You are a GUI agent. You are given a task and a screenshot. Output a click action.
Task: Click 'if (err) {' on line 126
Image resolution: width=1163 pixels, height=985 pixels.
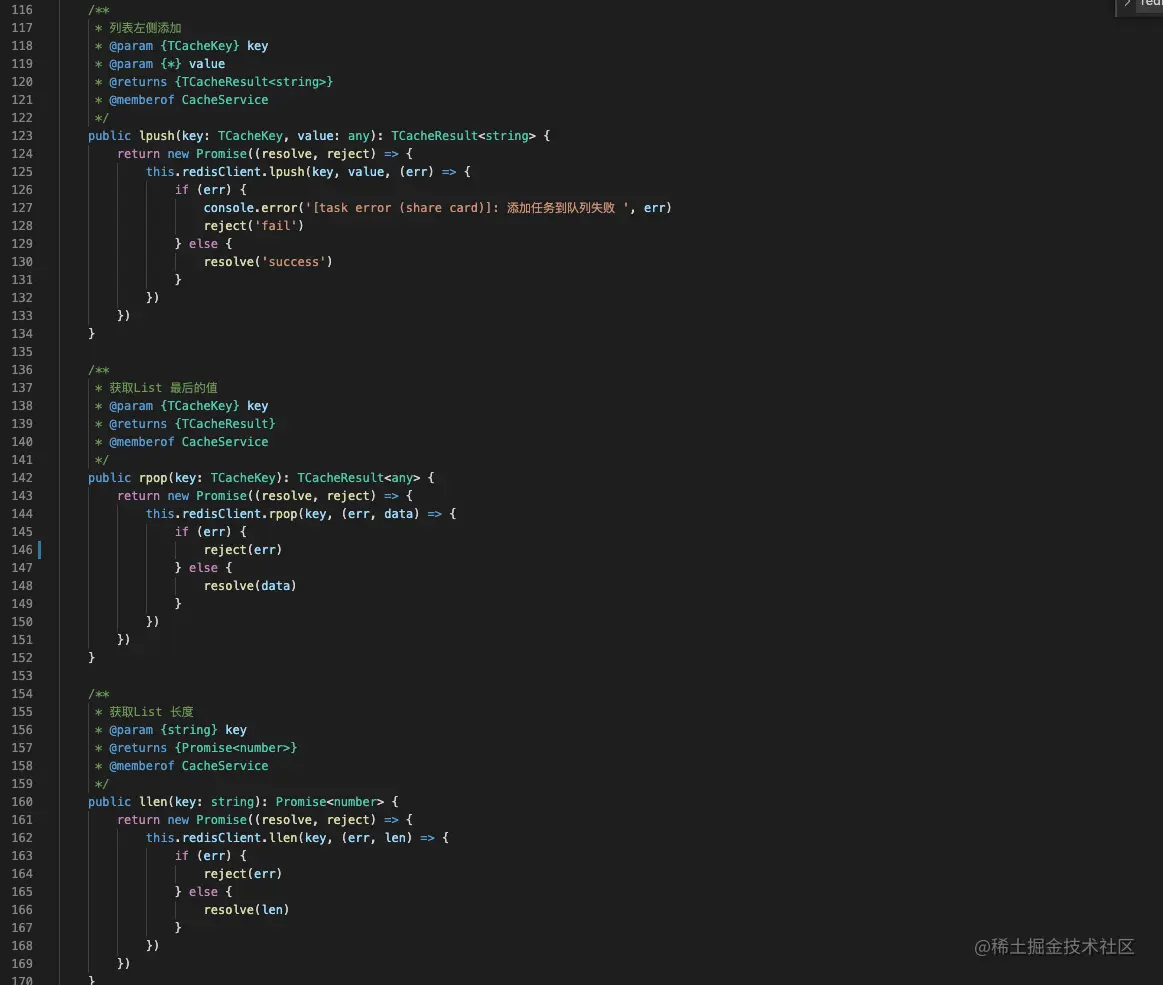[x=211, y=190]
